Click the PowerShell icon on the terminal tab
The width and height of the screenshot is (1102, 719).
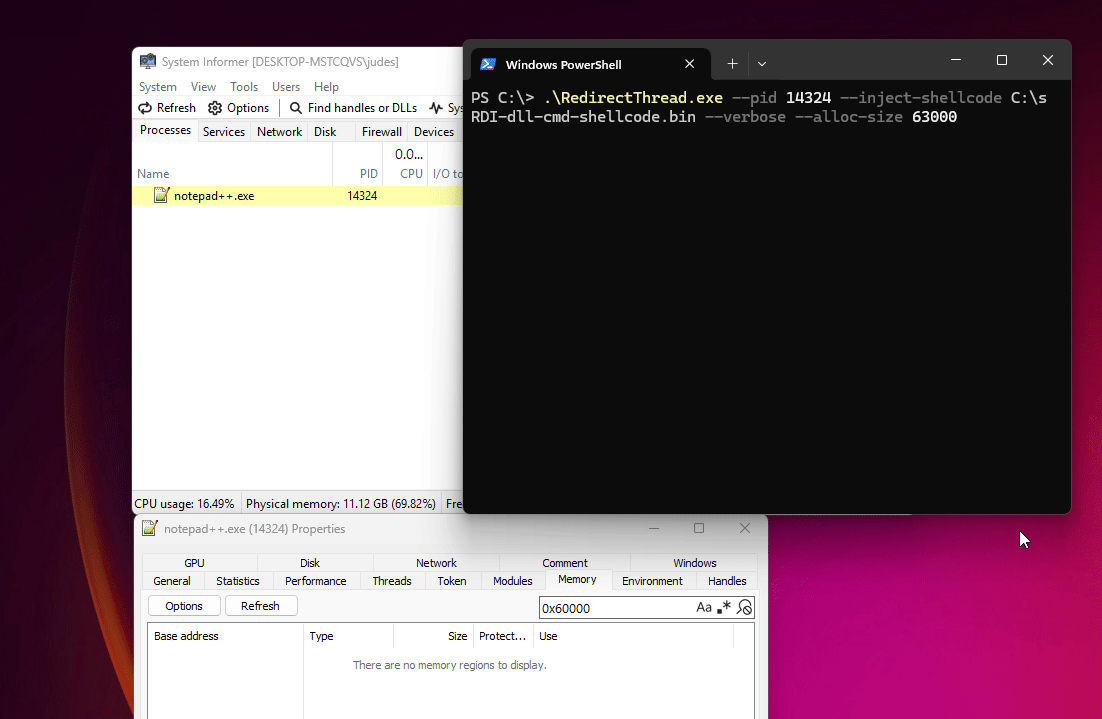coord(488,64)
